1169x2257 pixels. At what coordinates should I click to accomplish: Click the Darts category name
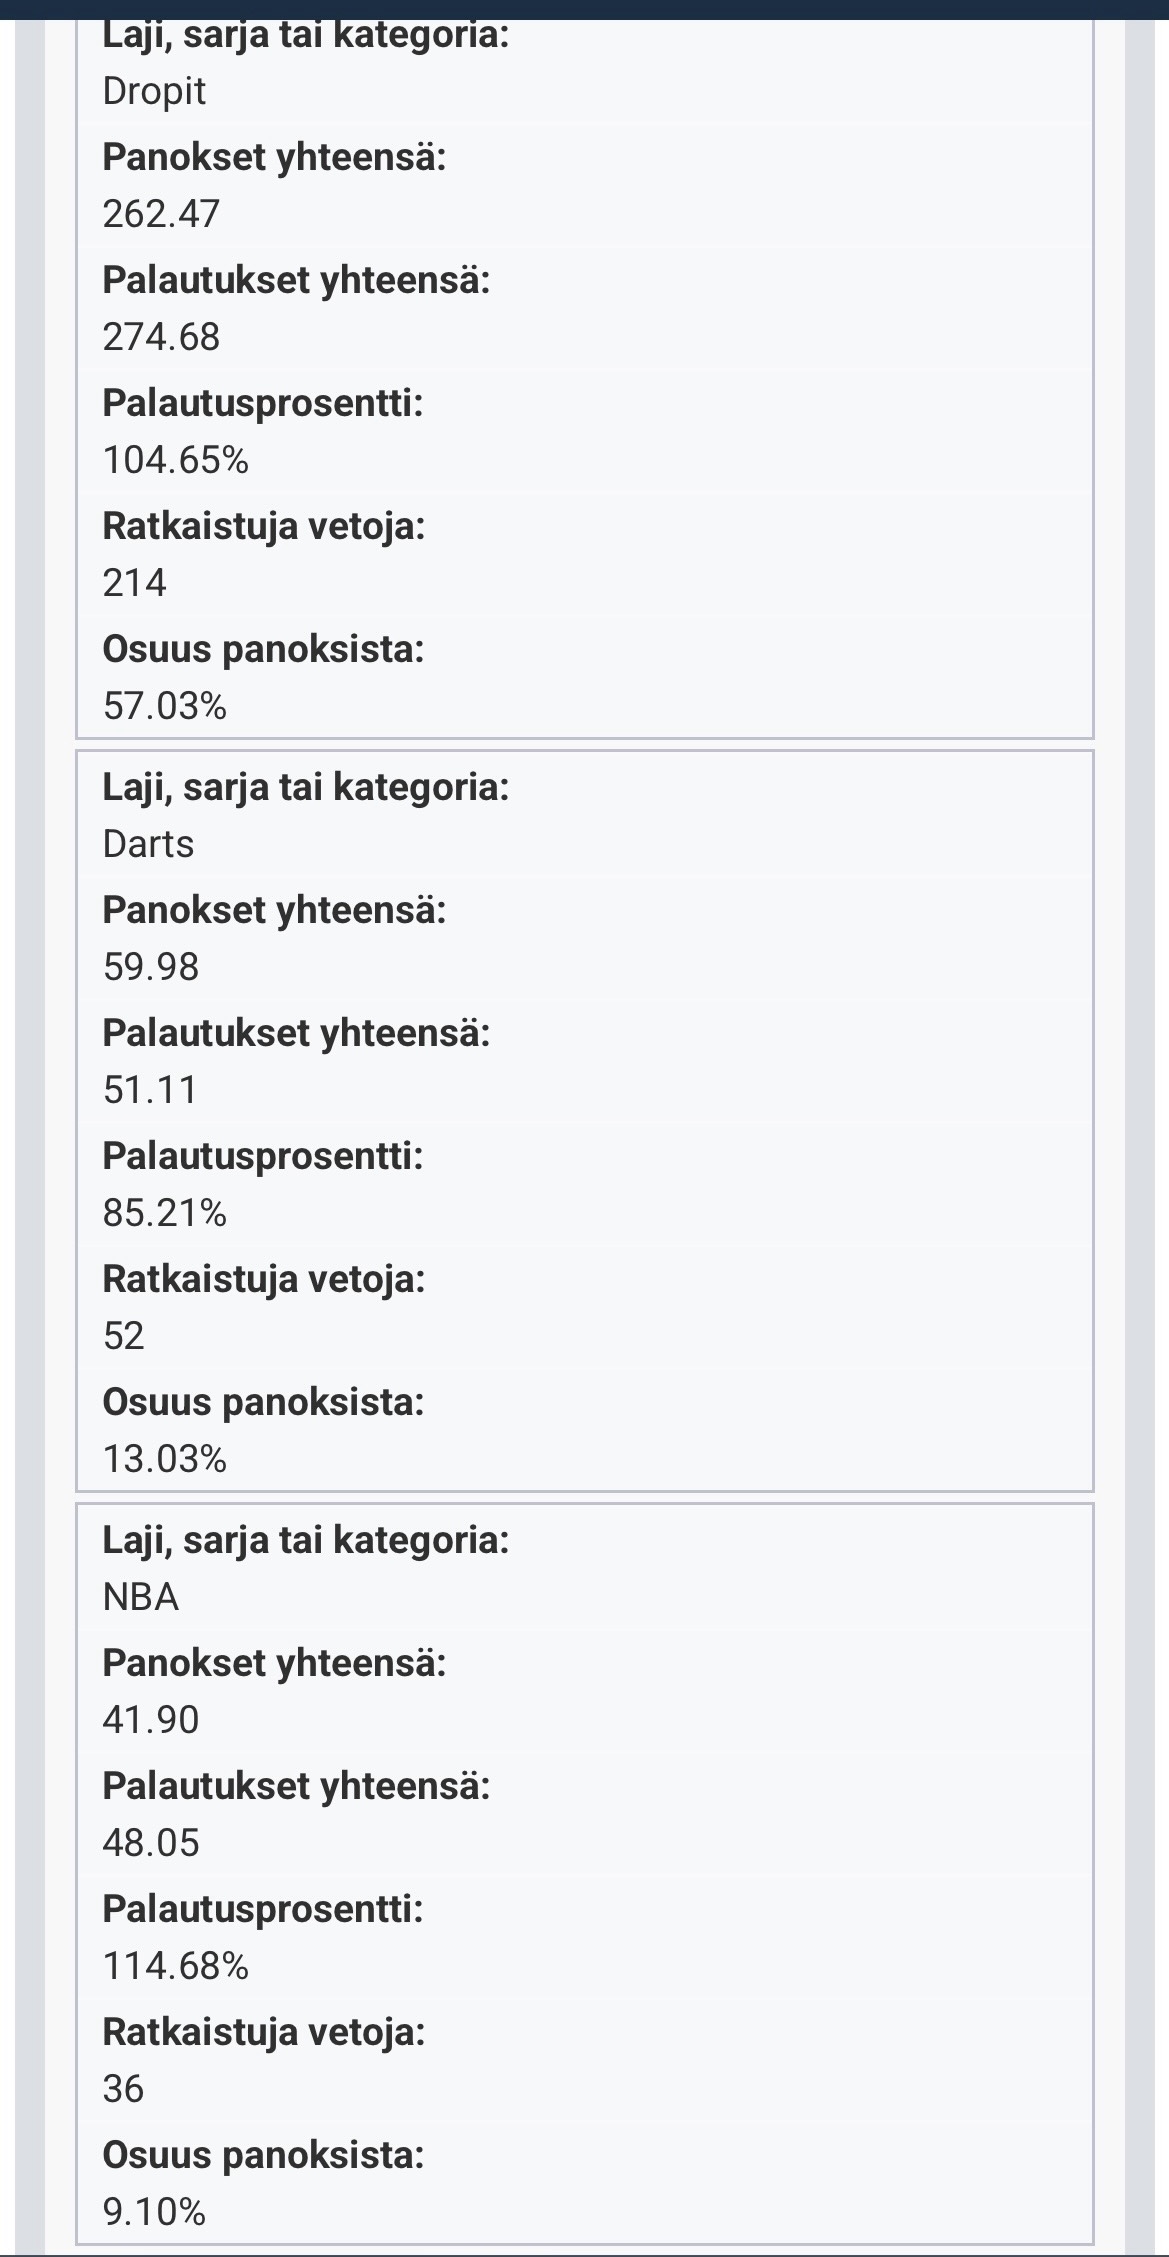[148, 844]
